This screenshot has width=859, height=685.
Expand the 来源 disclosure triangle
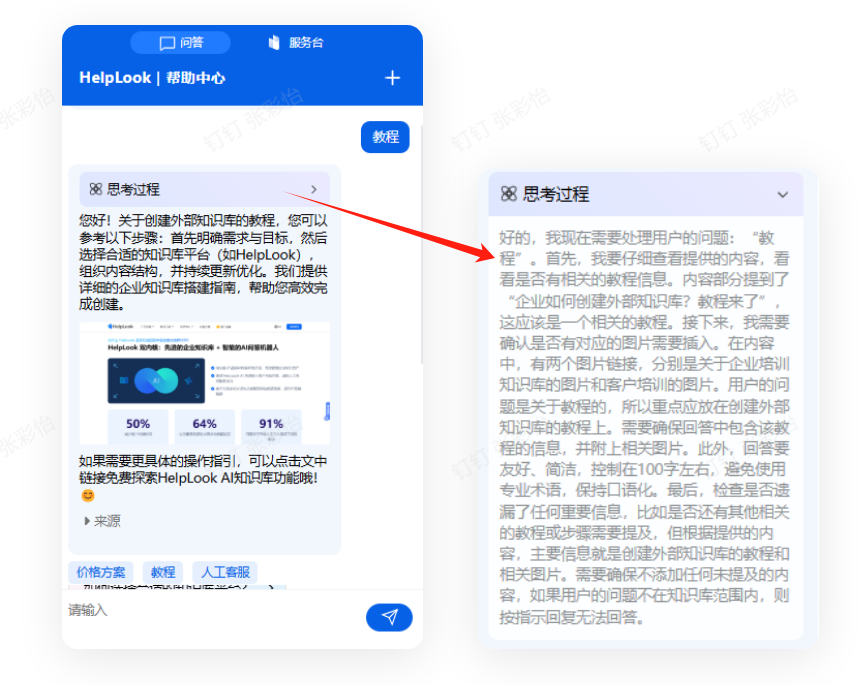(87, 521)
